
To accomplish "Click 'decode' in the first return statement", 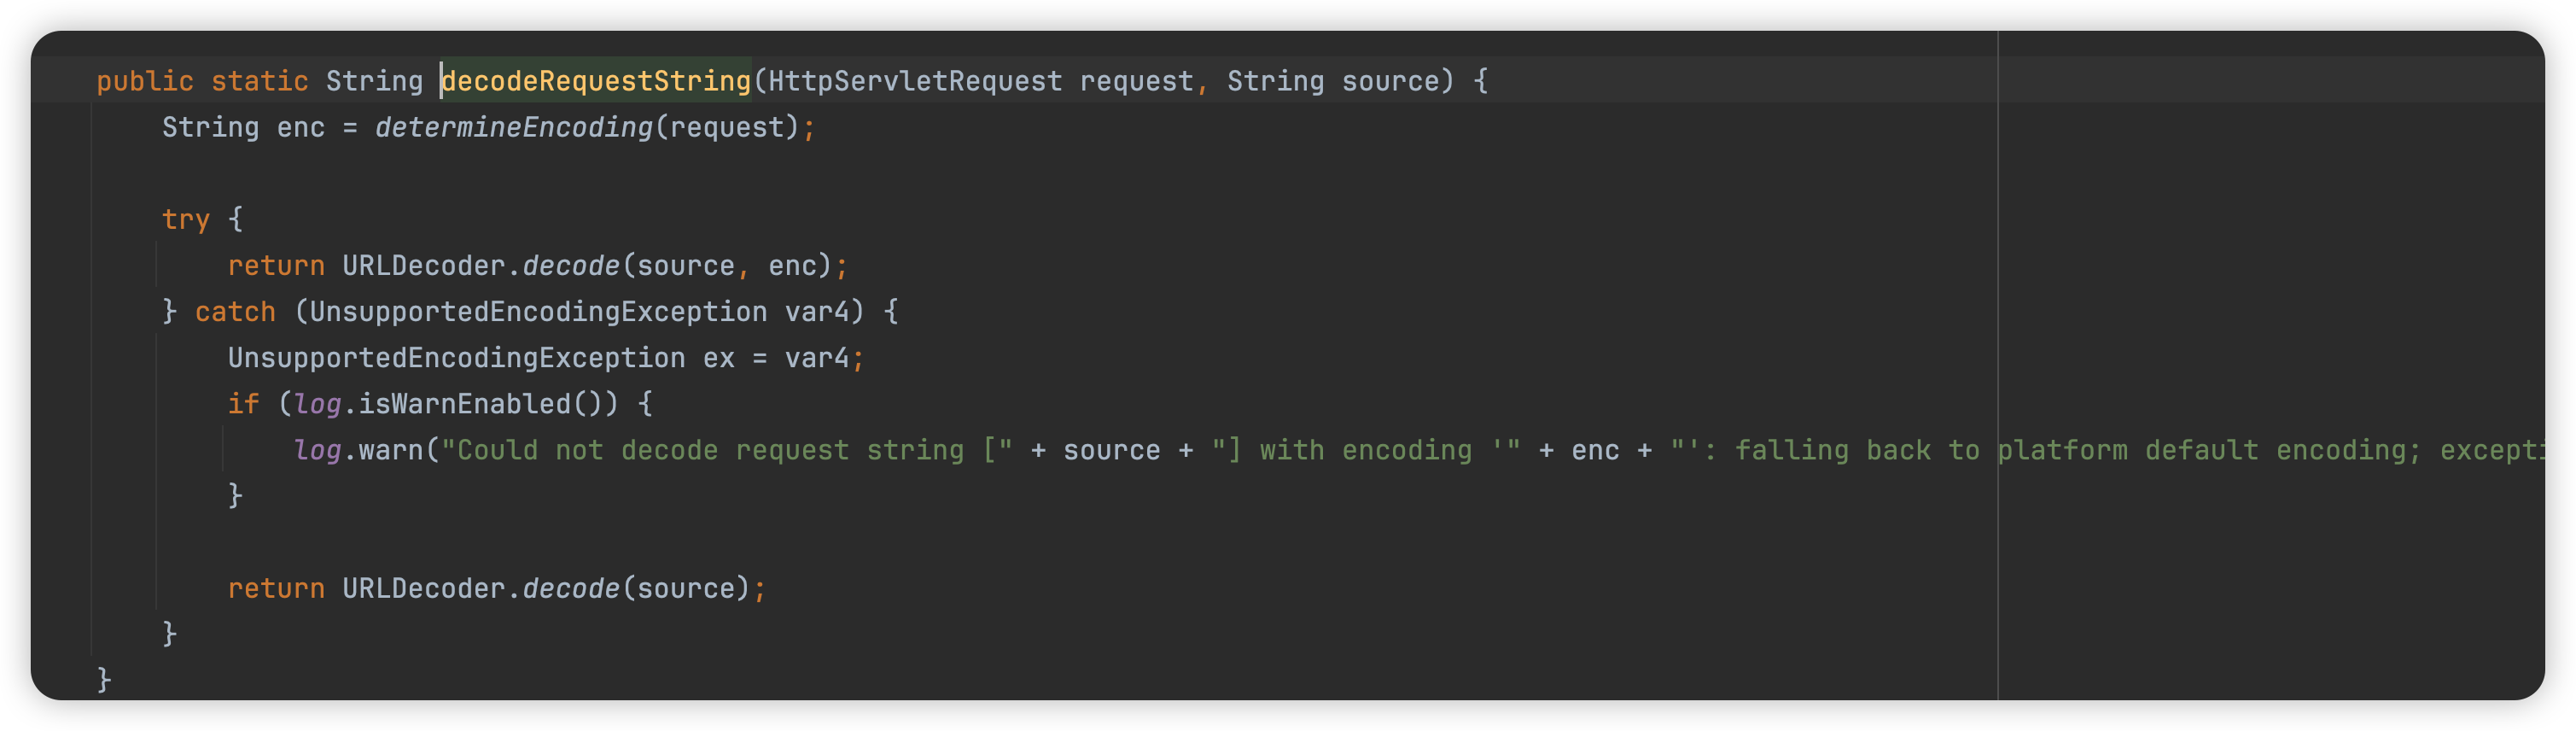I will pyautogui.click(x=571, y=266).
